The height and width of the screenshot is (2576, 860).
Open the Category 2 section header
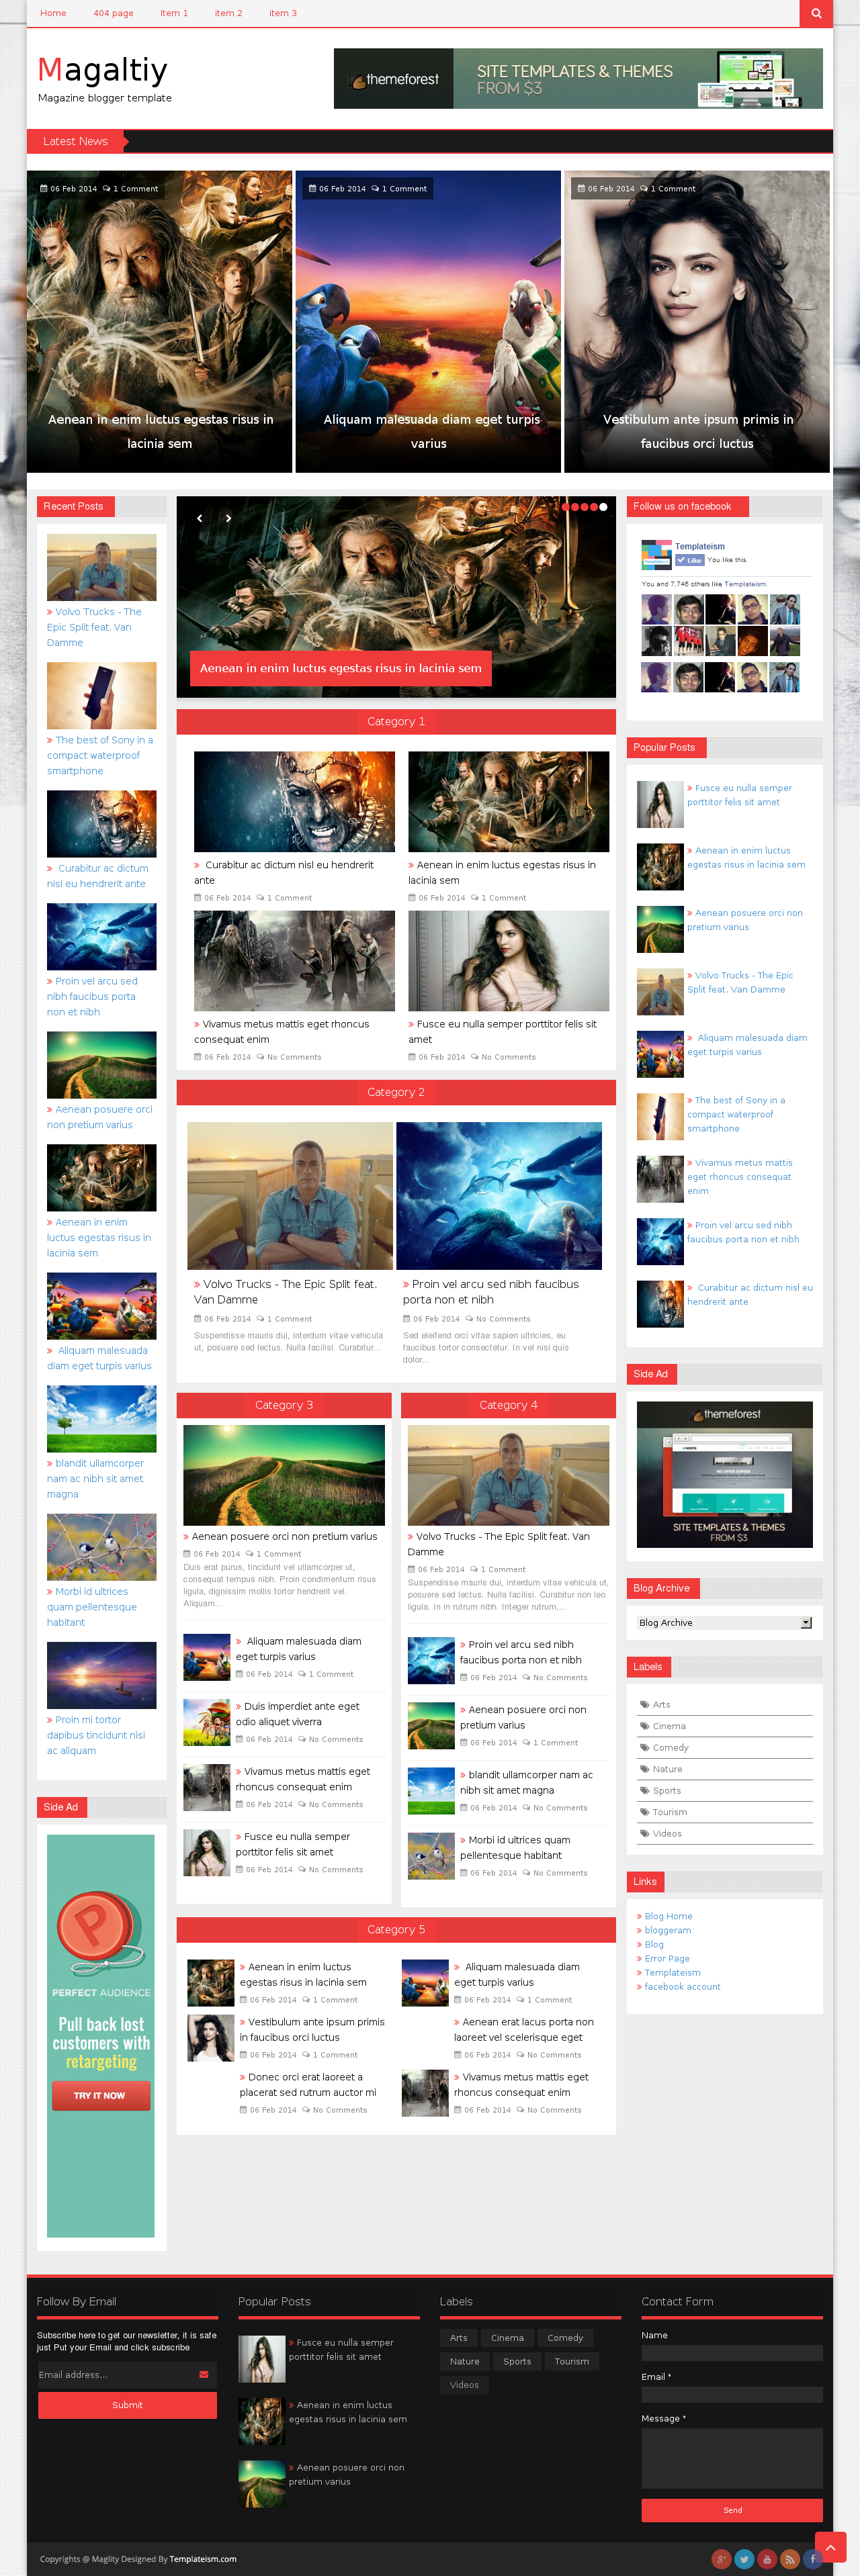(396, 1092)
